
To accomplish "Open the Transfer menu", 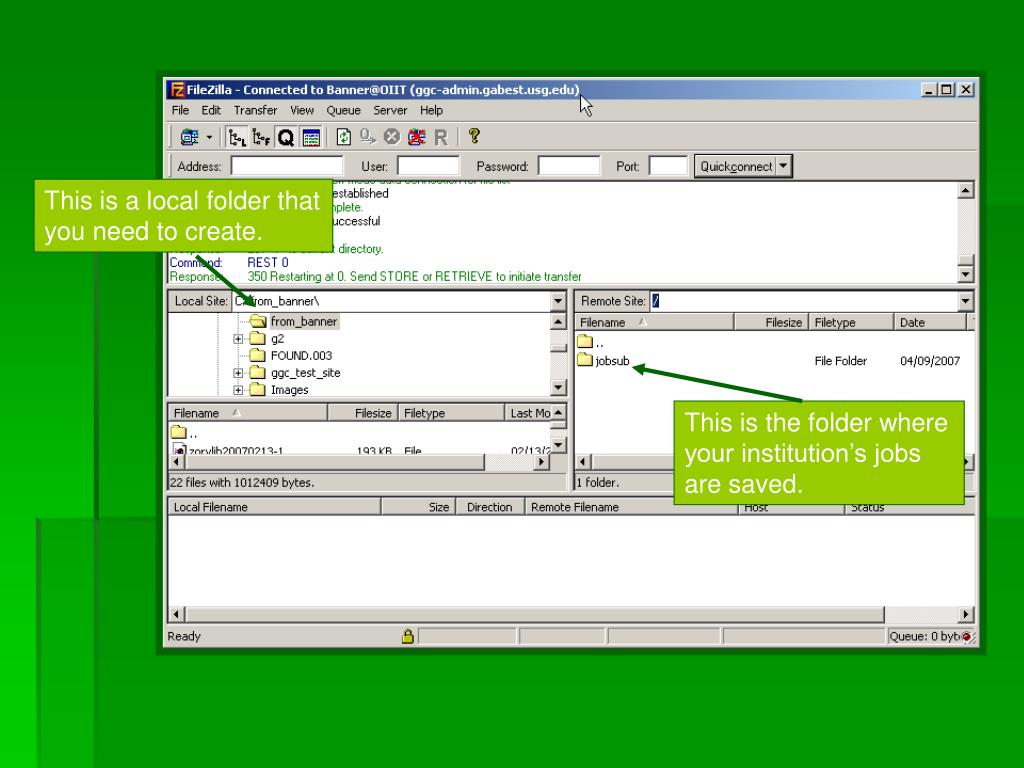I will (255, 110).
